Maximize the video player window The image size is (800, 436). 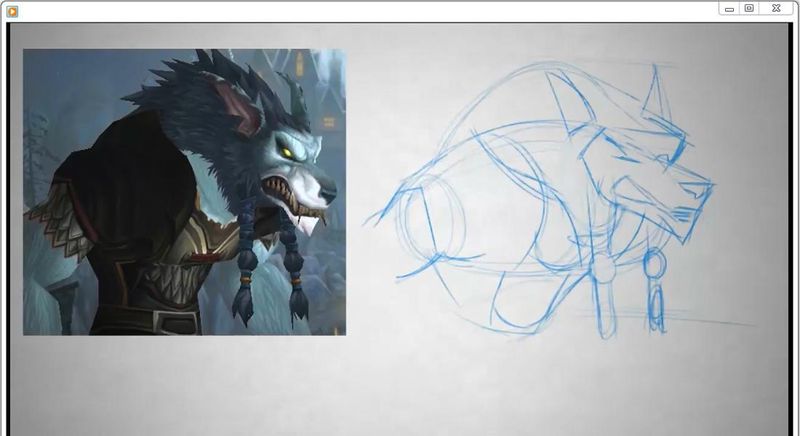pyautogui.click(x=749, y=9)
